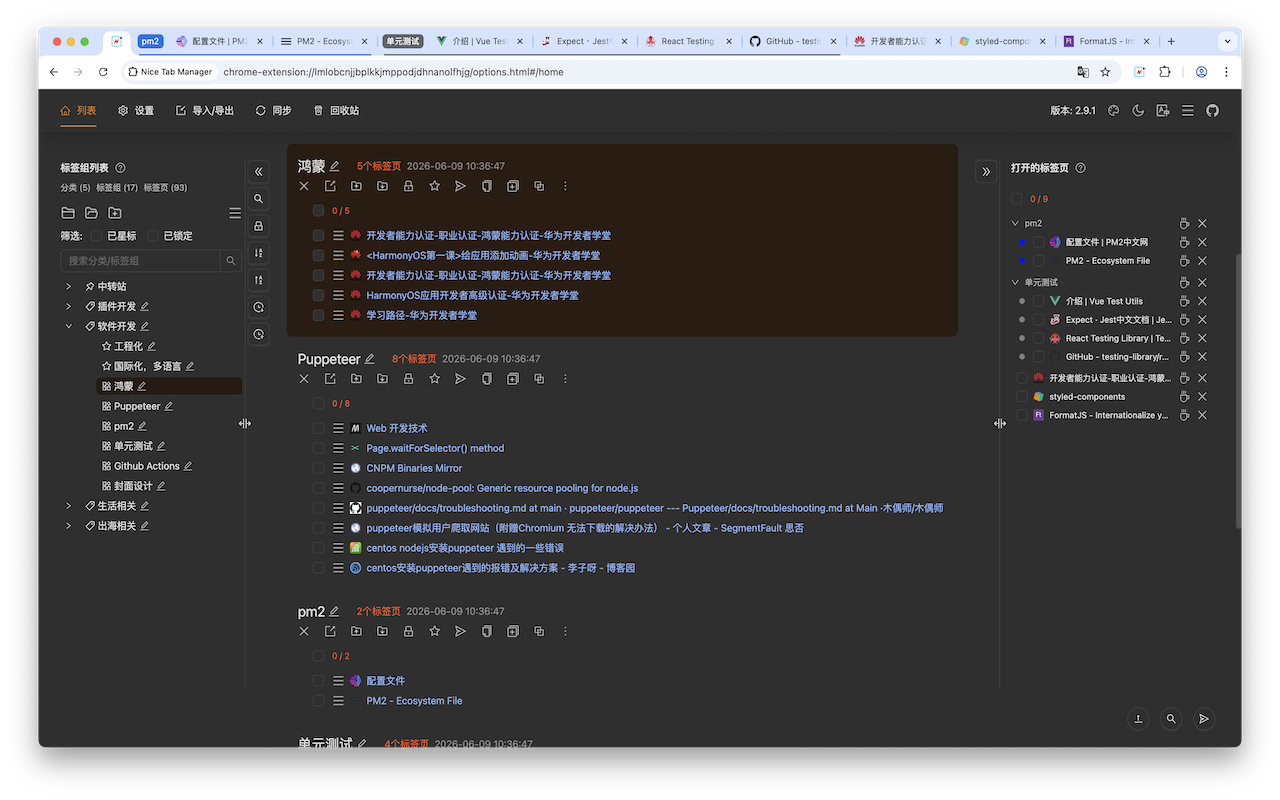Restore the Puppeteer tab group in browser
Viewport: 1280px width, 800px height.
(330, 379)
